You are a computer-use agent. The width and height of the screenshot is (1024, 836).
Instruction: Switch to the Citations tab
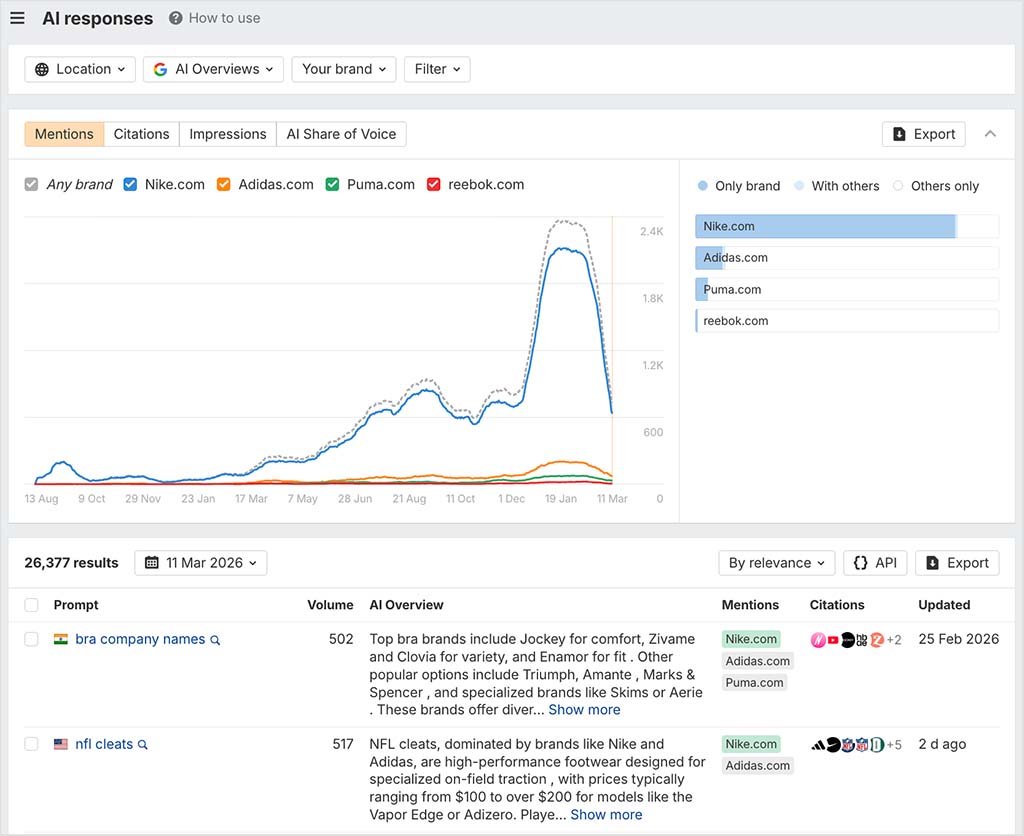point(141,133)
